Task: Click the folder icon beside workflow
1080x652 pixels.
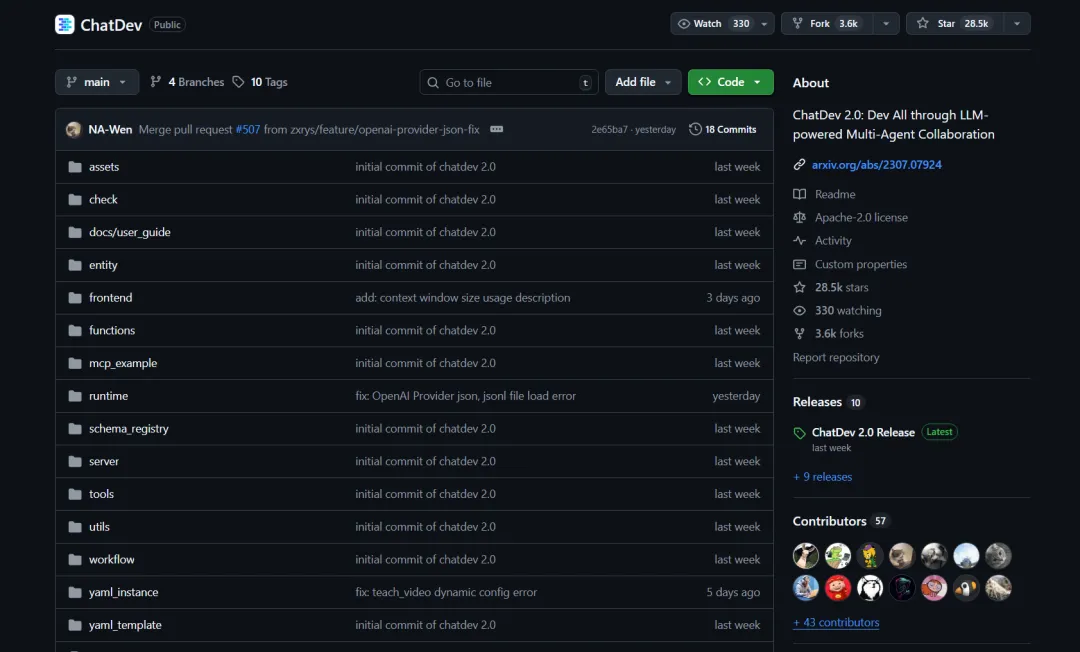Action: point(75,559)
